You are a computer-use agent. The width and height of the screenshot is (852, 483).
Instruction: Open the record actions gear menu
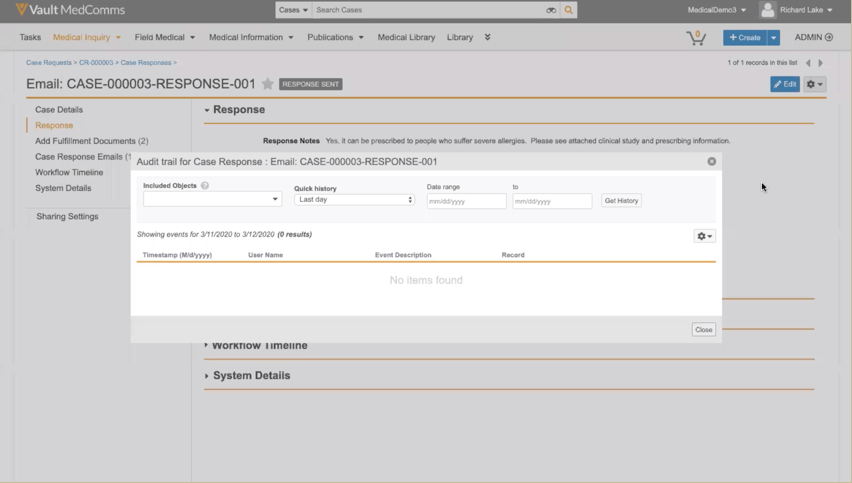(x=815, y=84)
